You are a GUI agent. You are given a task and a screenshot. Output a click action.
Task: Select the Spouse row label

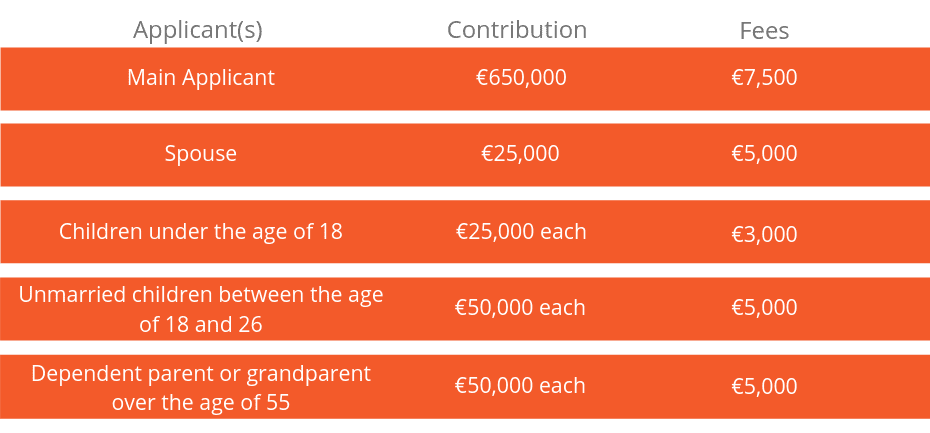pyautogui.click(x=200, y=154)
